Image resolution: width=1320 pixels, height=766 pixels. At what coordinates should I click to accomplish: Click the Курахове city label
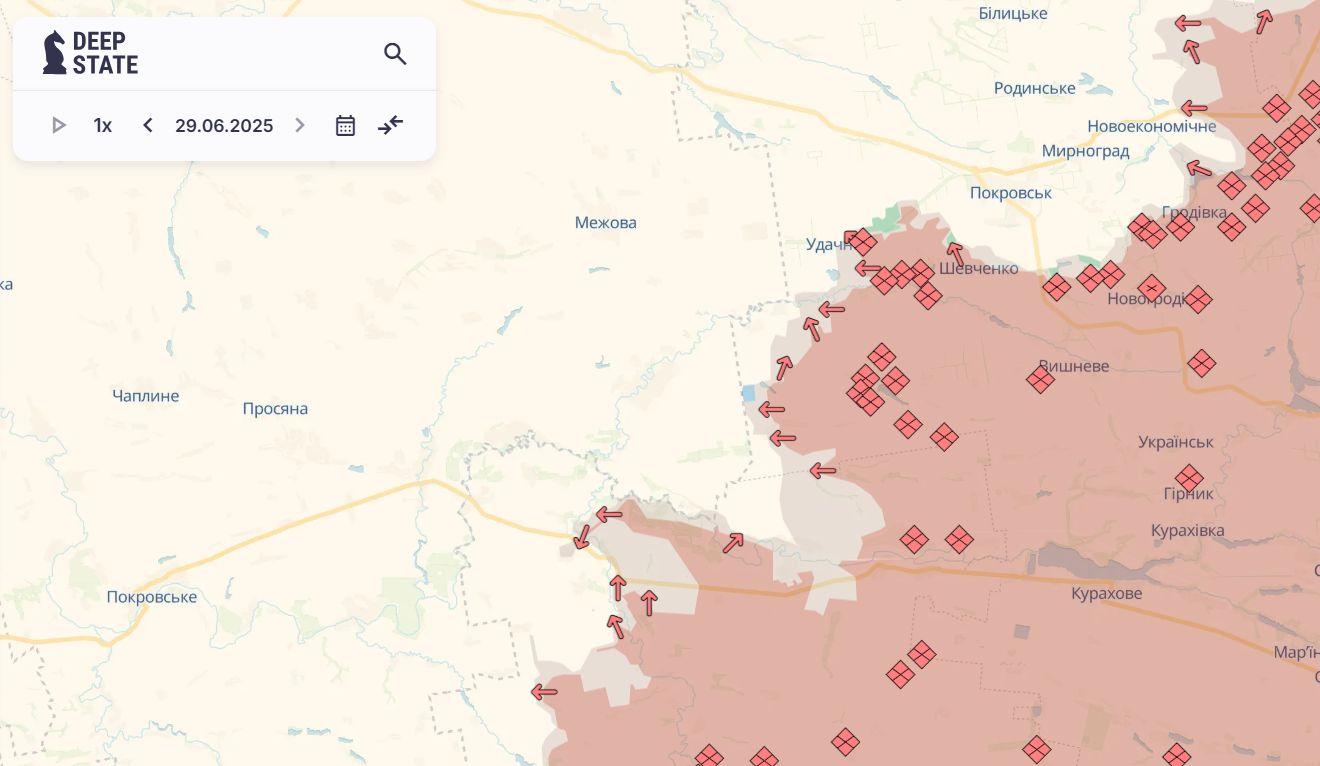tap(1106, 594)
